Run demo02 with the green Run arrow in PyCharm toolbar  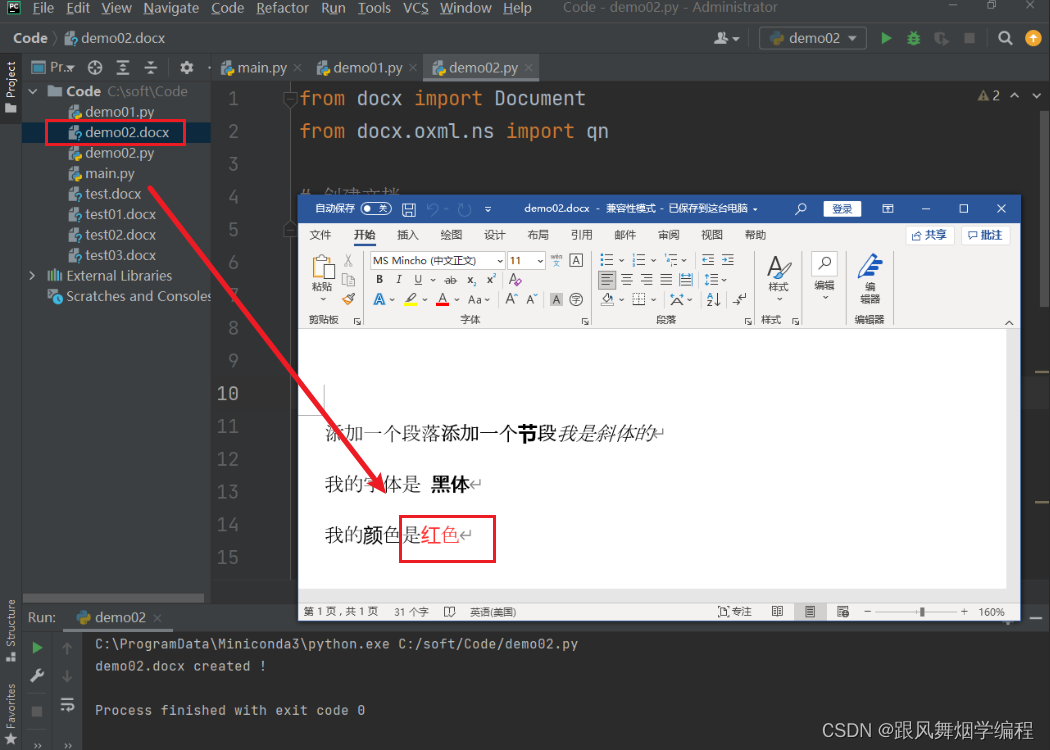click(886, 38)
